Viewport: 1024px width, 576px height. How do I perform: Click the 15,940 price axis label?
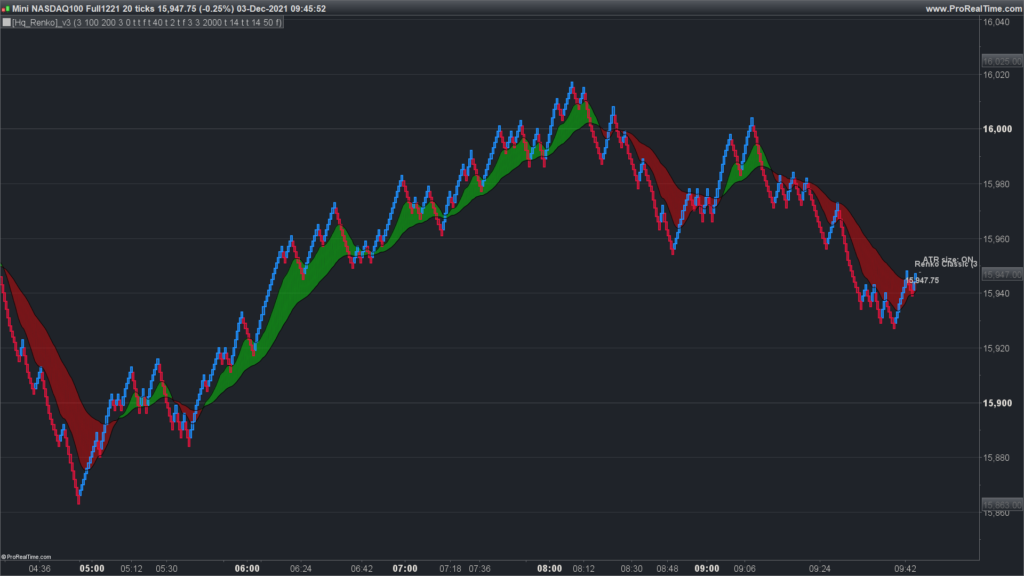click(x=996, y=294)
